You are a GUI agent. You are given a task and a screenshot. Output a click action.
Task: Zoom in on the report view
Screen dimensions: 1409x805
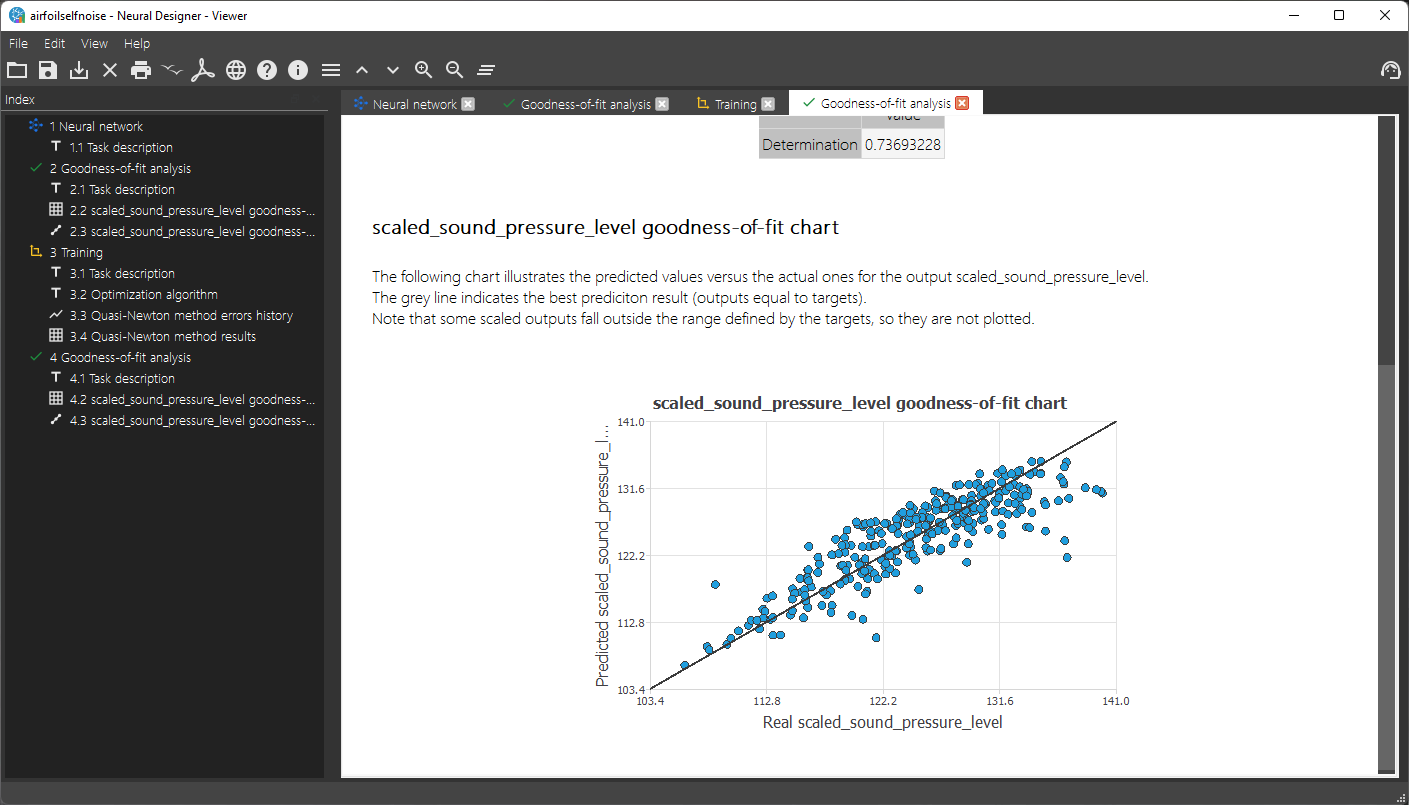click(x=423, y=69)
